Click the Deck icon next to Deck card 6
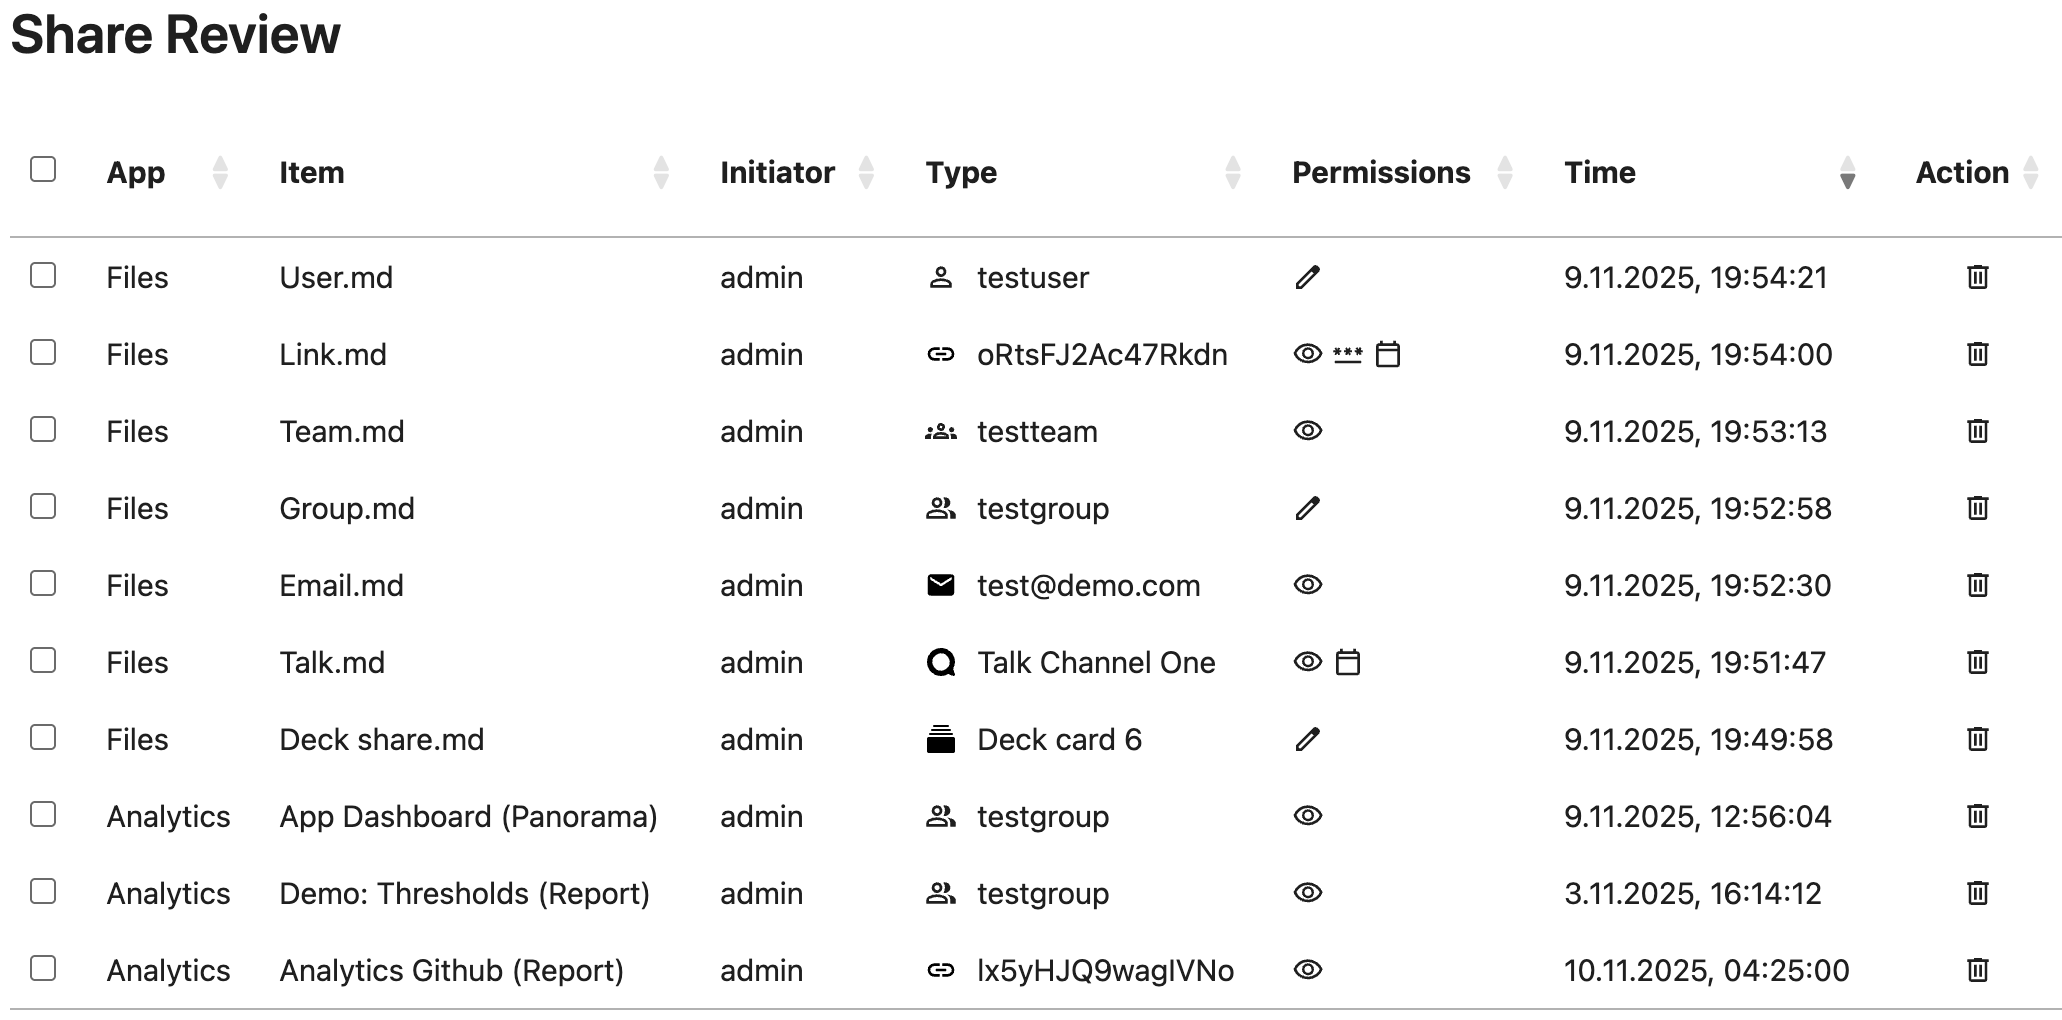Screen dimensions: 2062x1020 pos(941,739)
